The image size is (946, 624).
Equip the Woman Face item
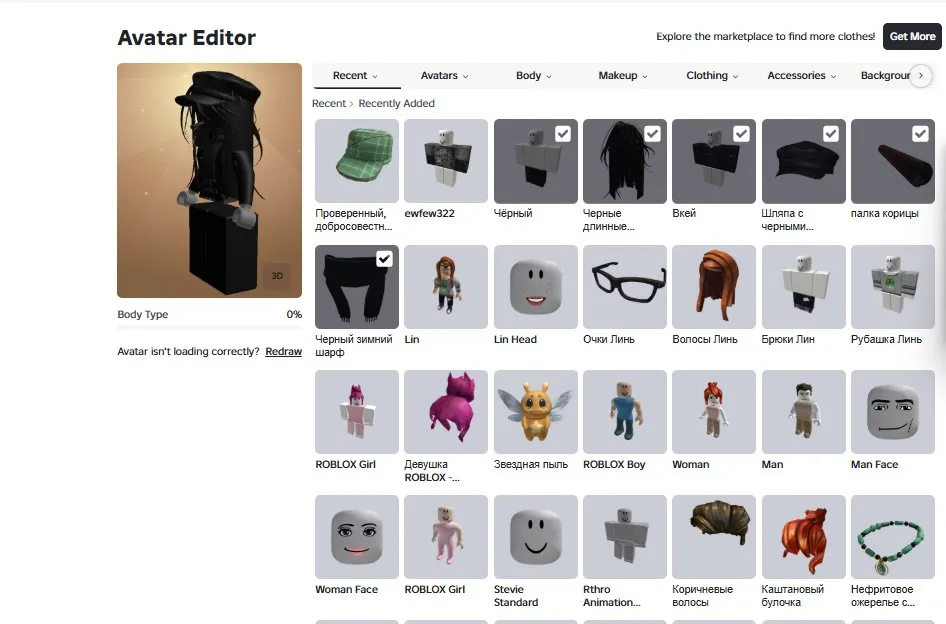[x=357, y=537]
